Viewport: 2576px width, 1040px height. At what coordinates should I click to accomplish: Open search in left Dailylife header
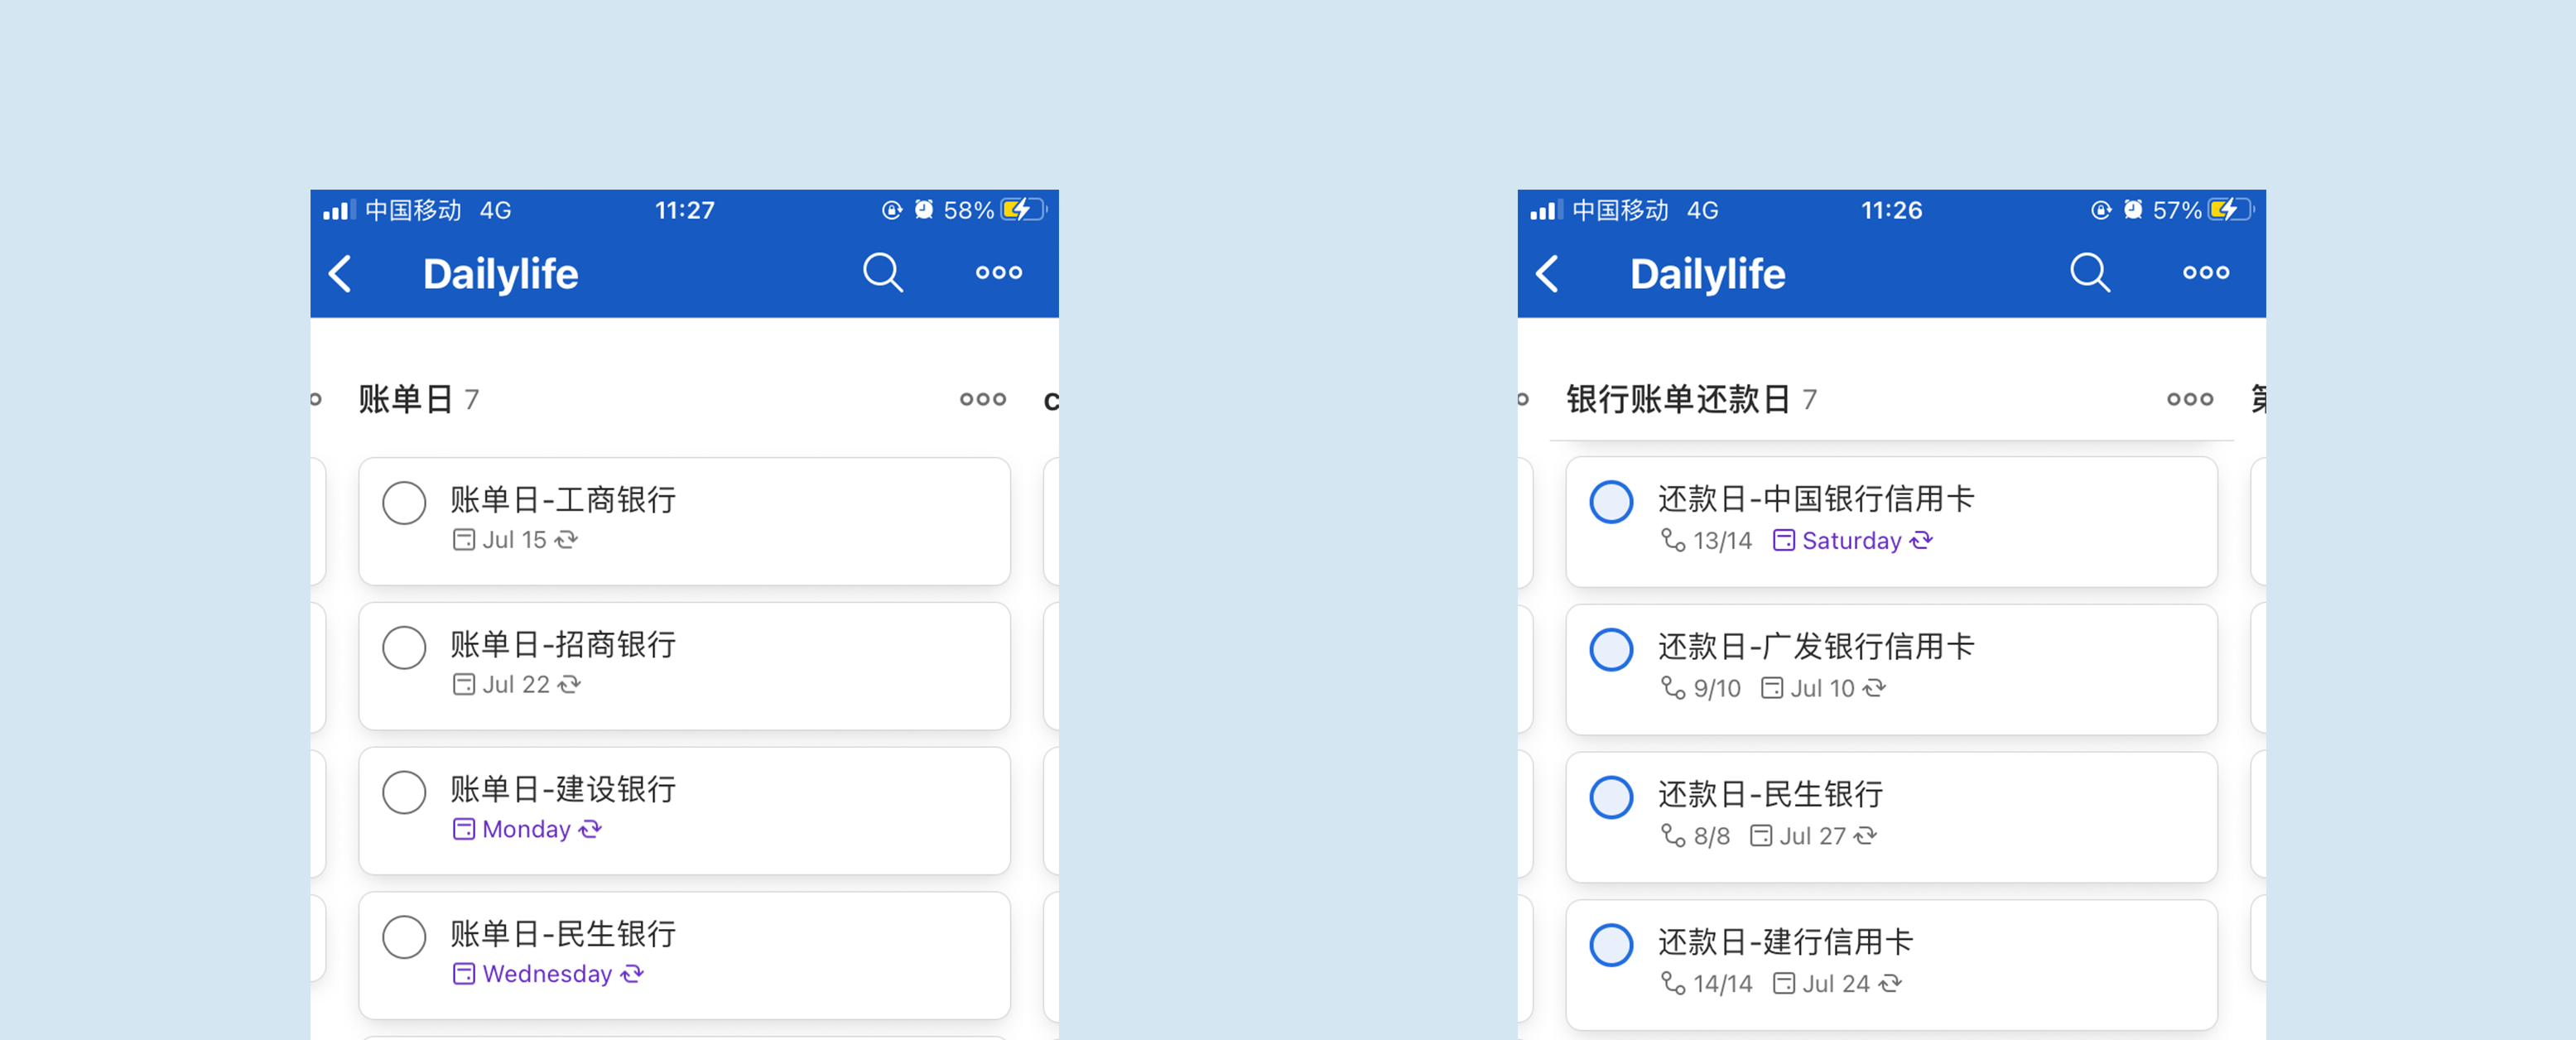[882, 272]
